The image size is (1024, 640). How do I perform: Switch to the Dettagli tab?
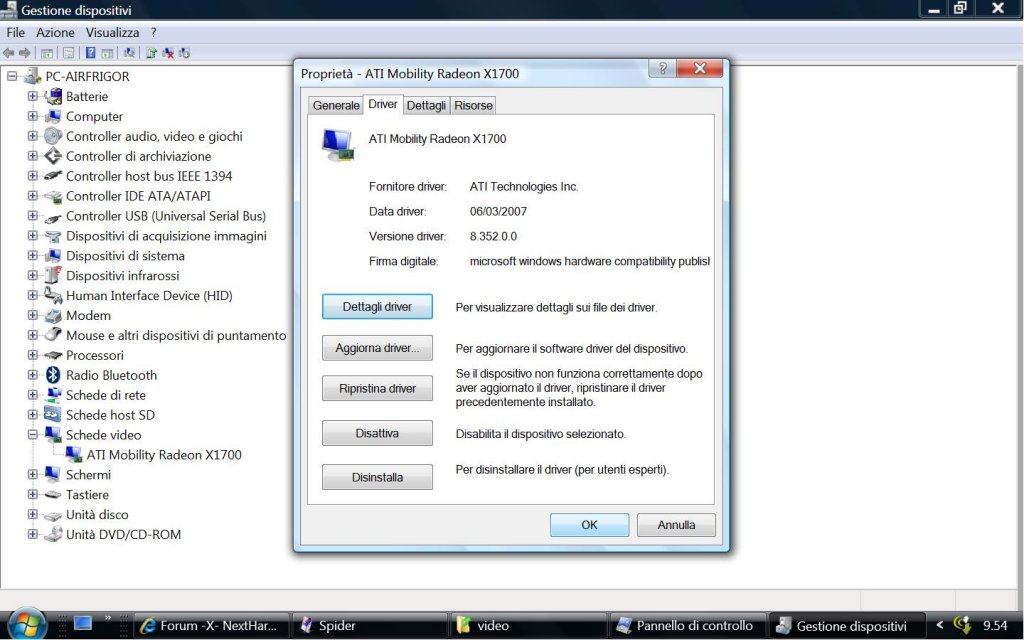(x=426, y=105)
